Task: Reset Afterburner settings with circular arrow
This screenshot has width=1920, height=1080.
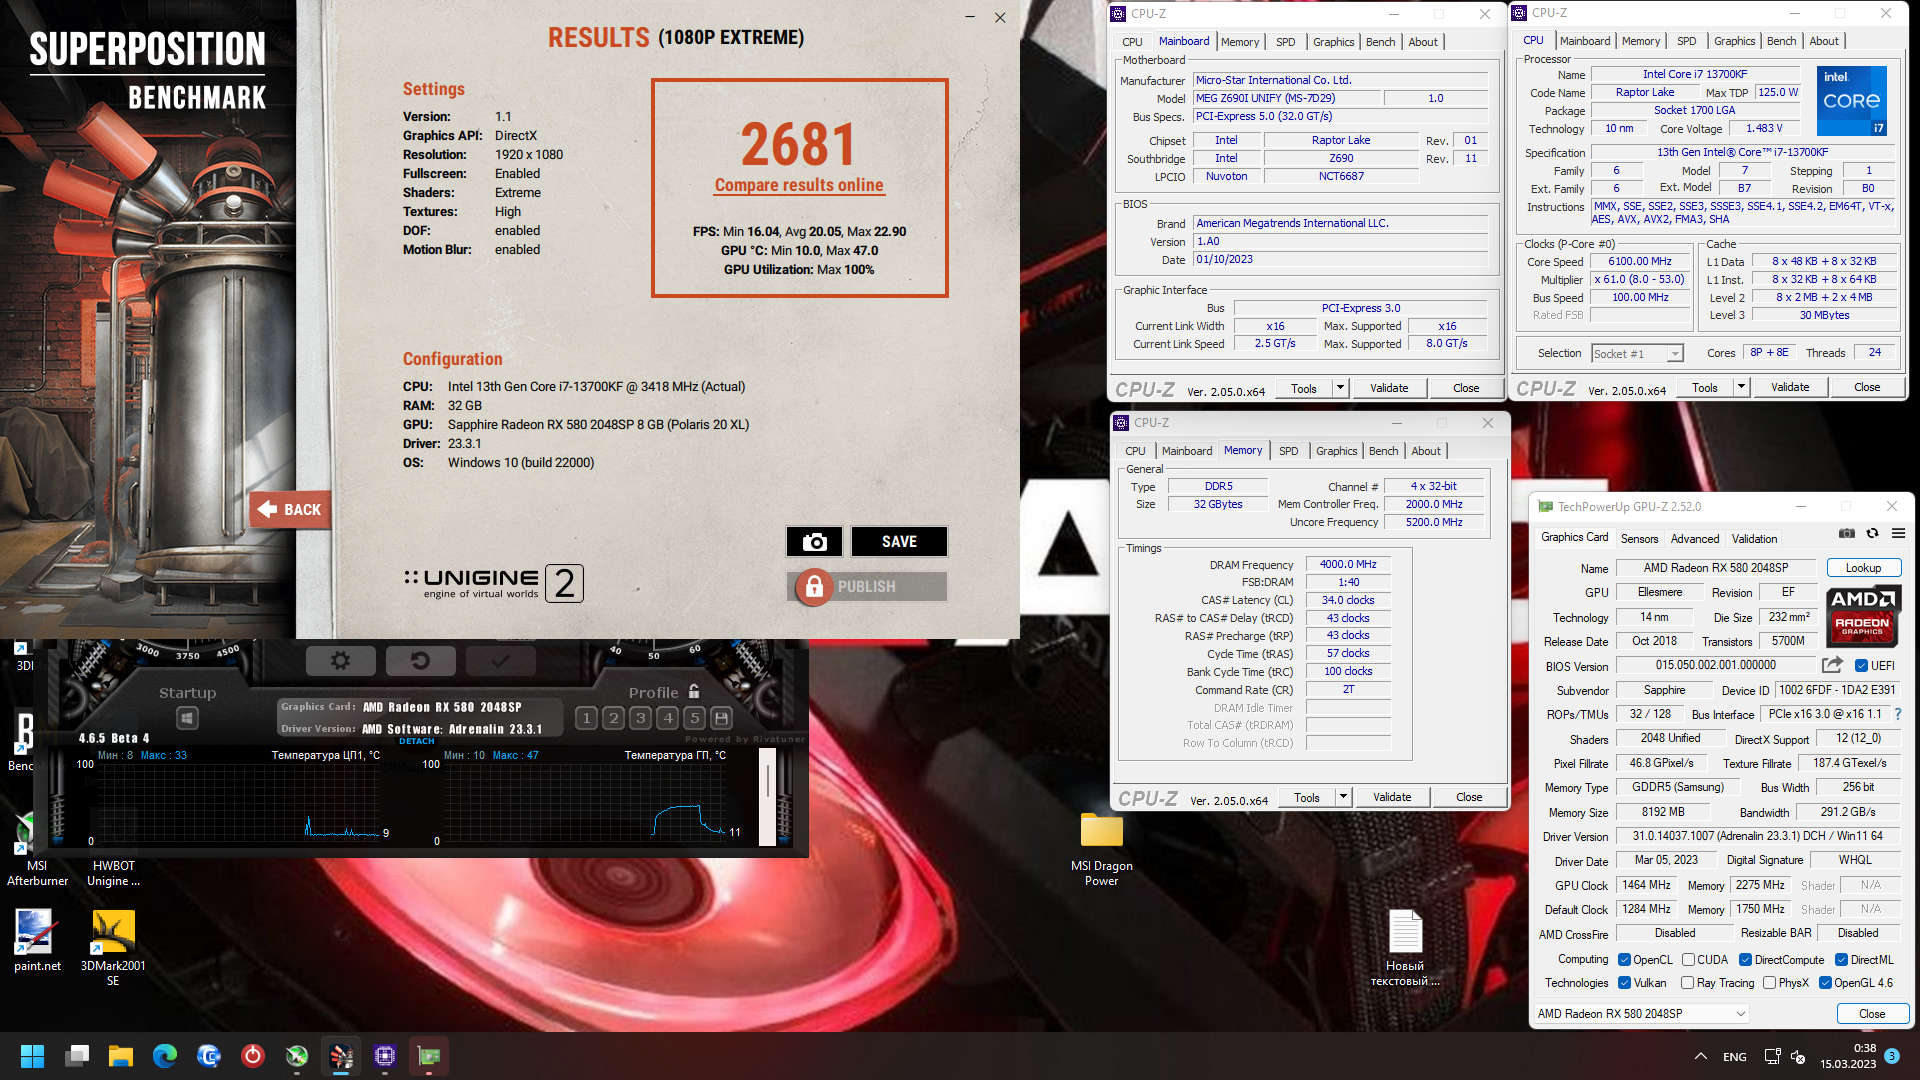Action: click(420, 660)
